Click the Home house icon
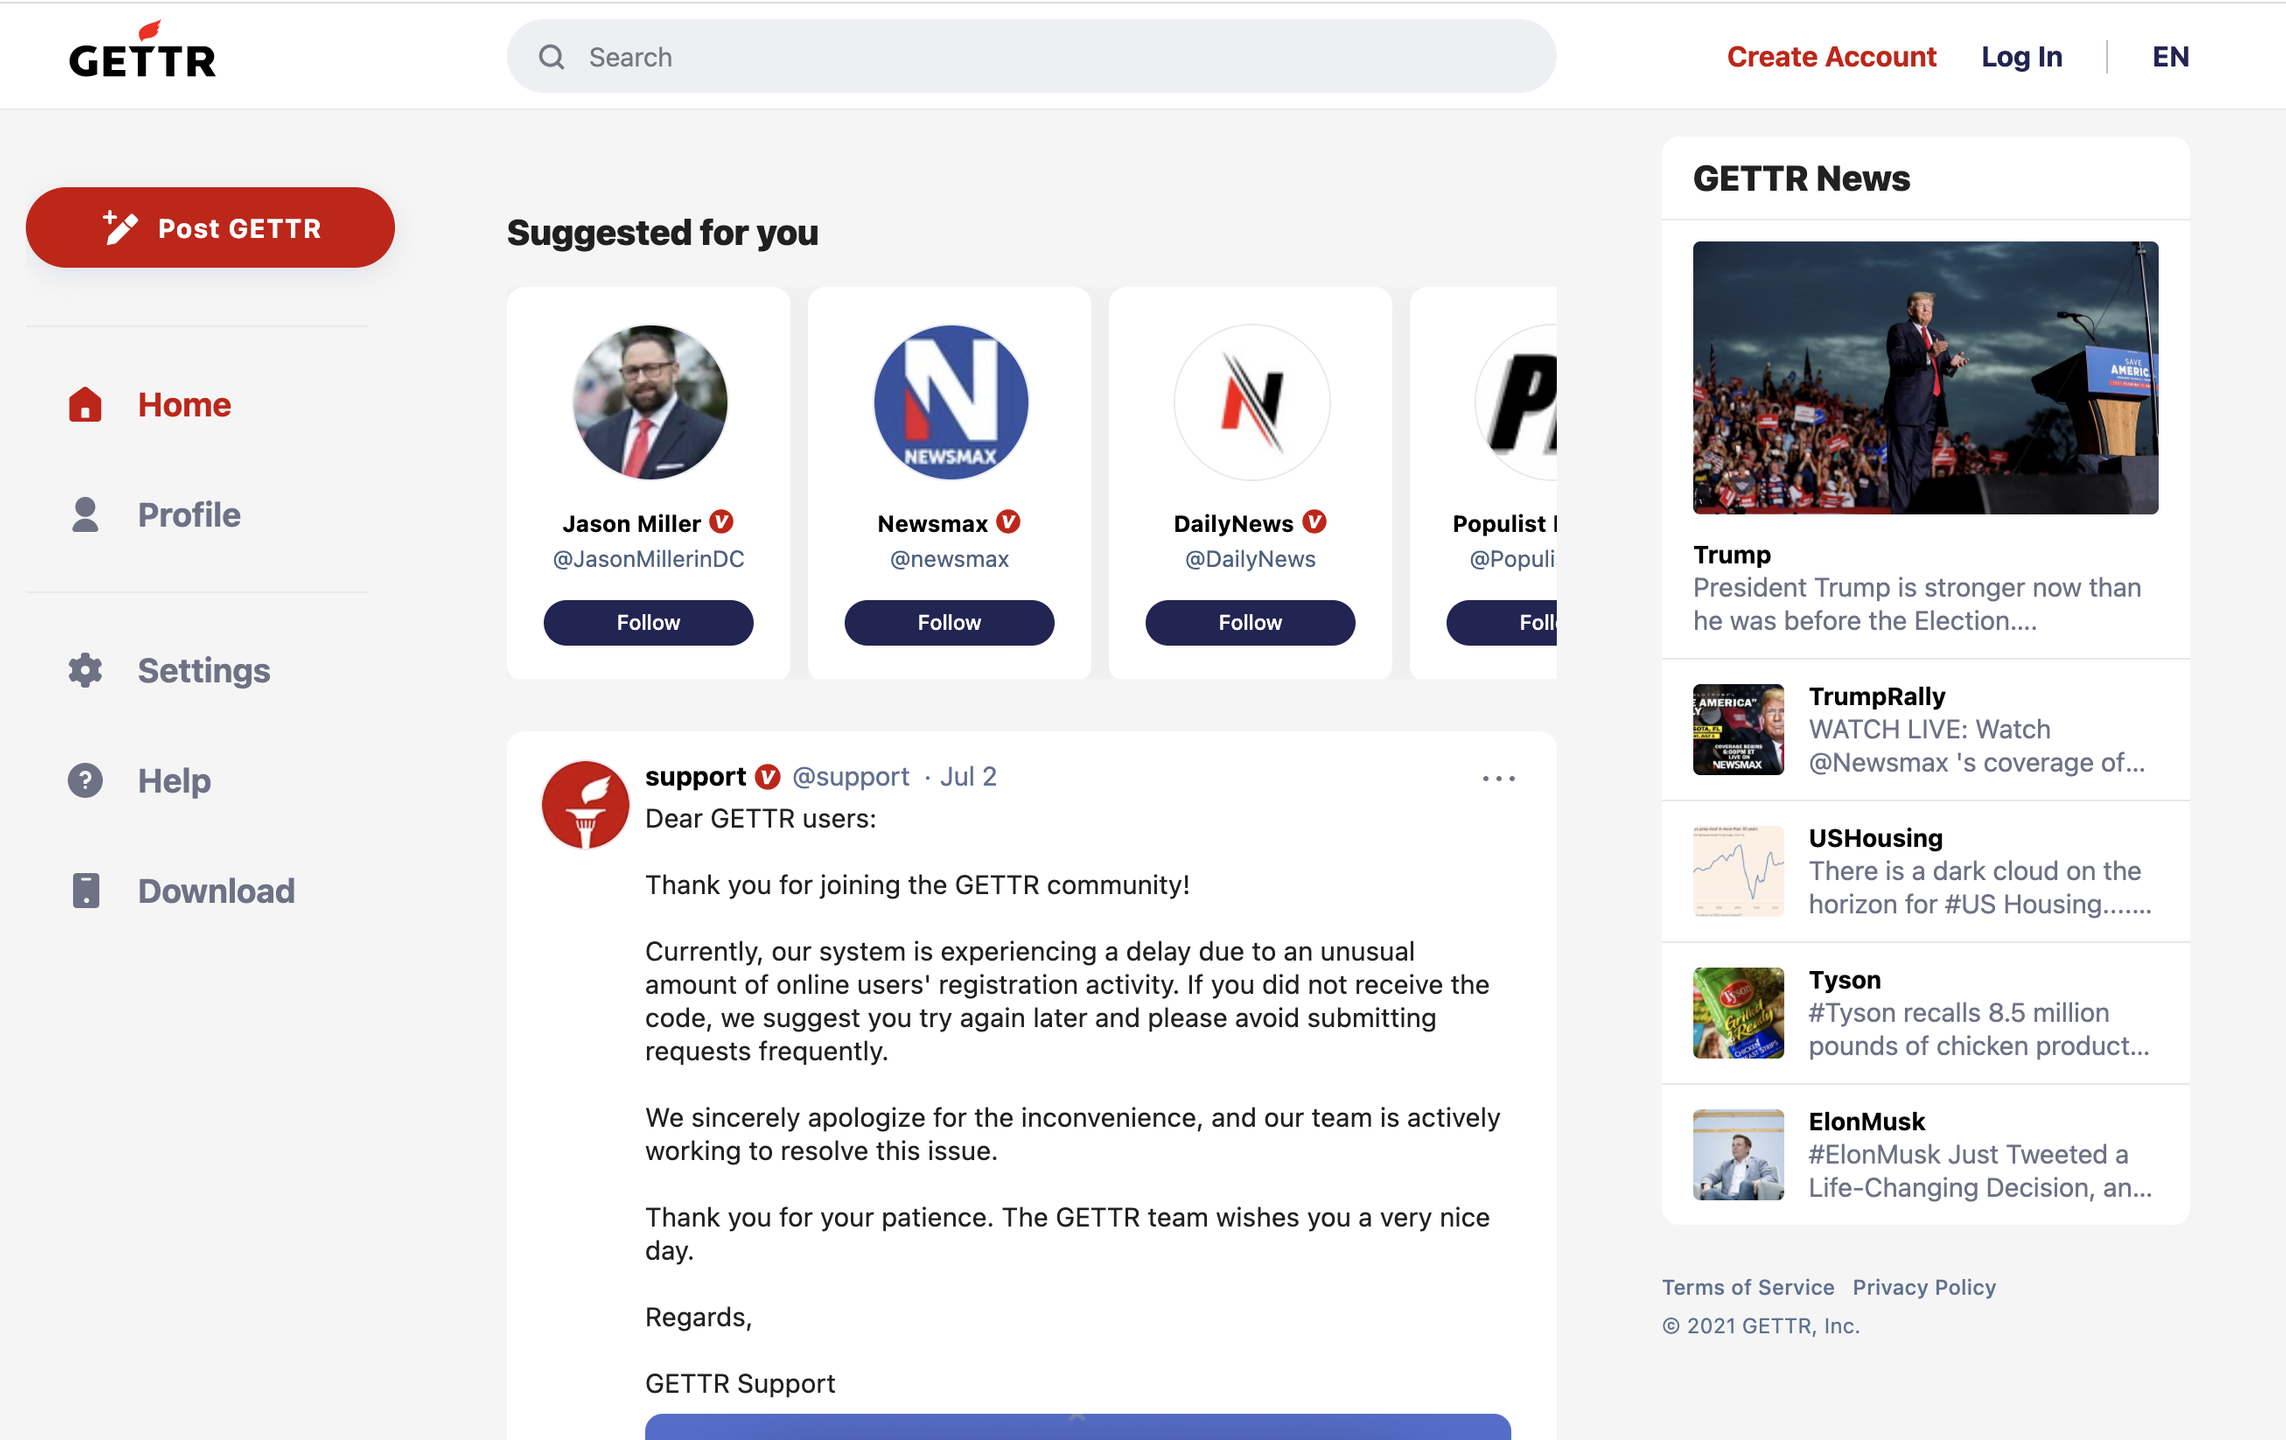The height and width of the screenshot is (1440, 2286). 85,405
